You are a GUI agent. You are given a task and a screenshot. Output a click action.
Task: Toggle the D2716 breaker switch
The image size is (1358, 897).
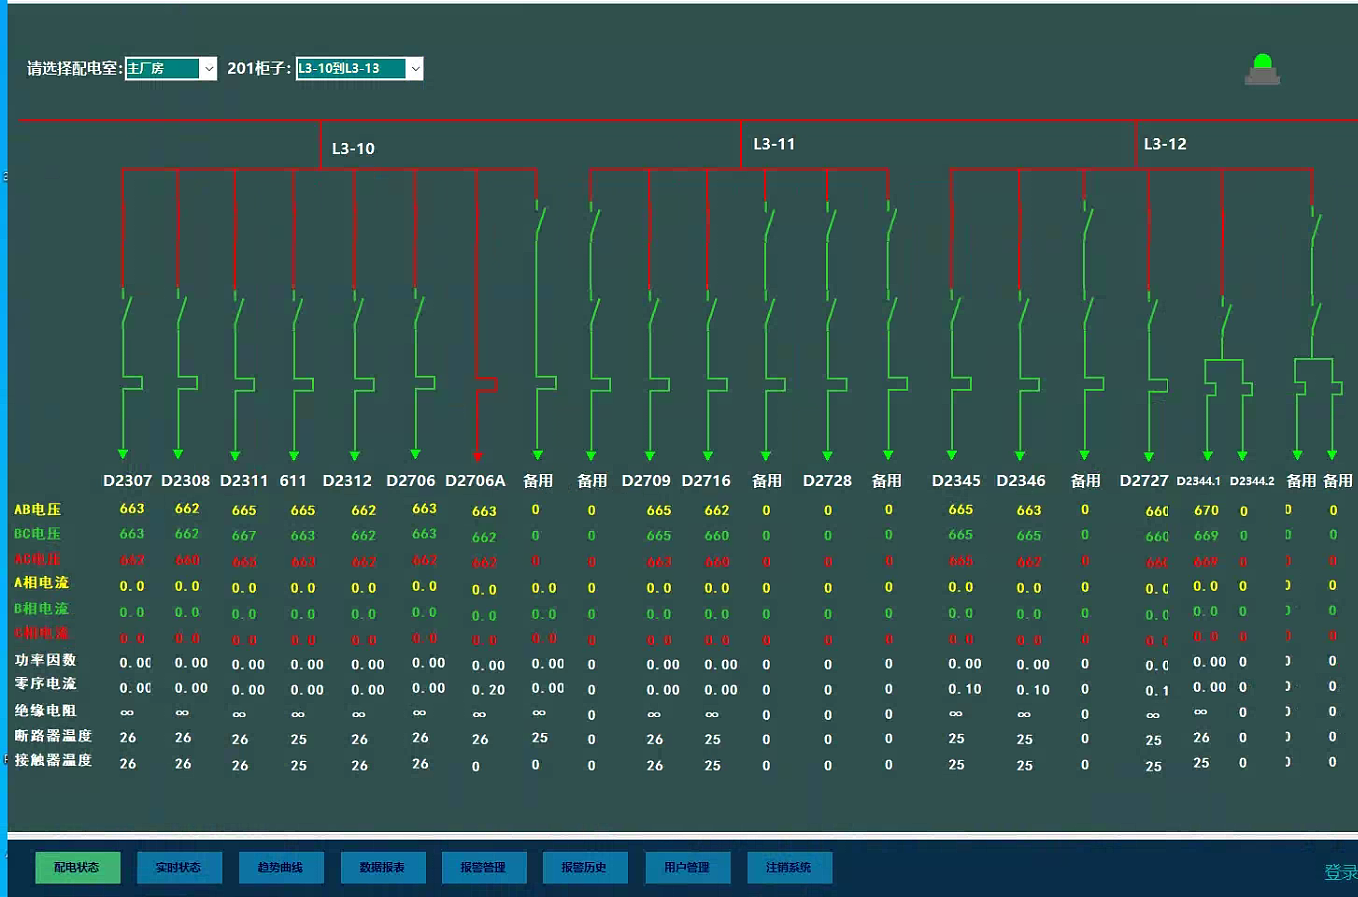[710, 312]
